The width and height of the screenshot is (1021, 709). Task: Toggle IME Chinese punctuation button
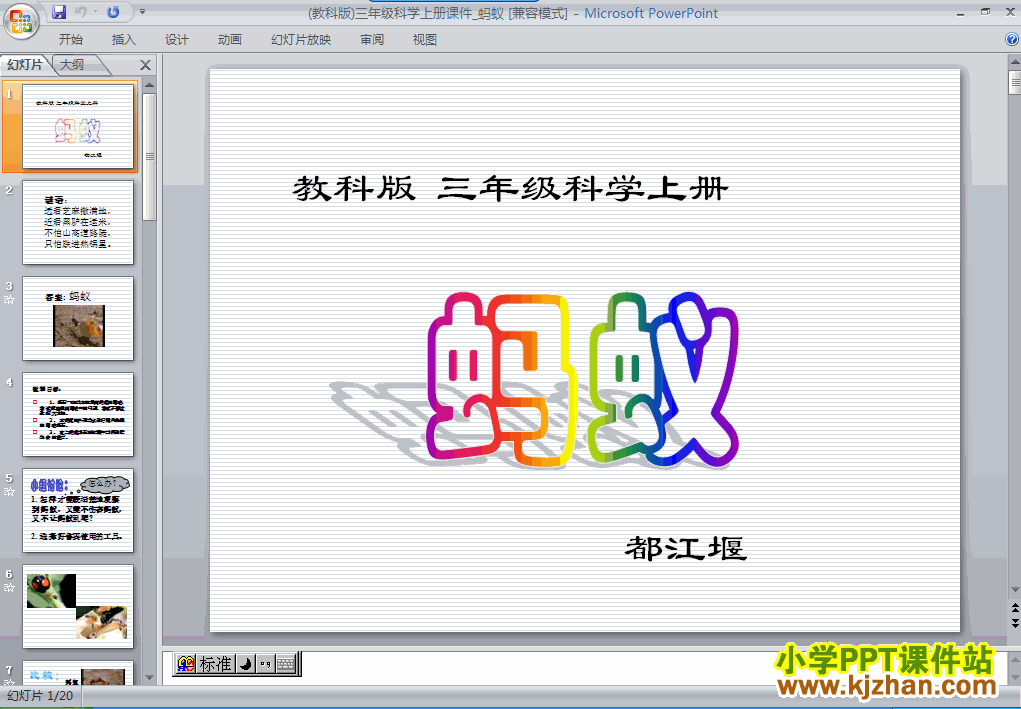click(265, 664)
